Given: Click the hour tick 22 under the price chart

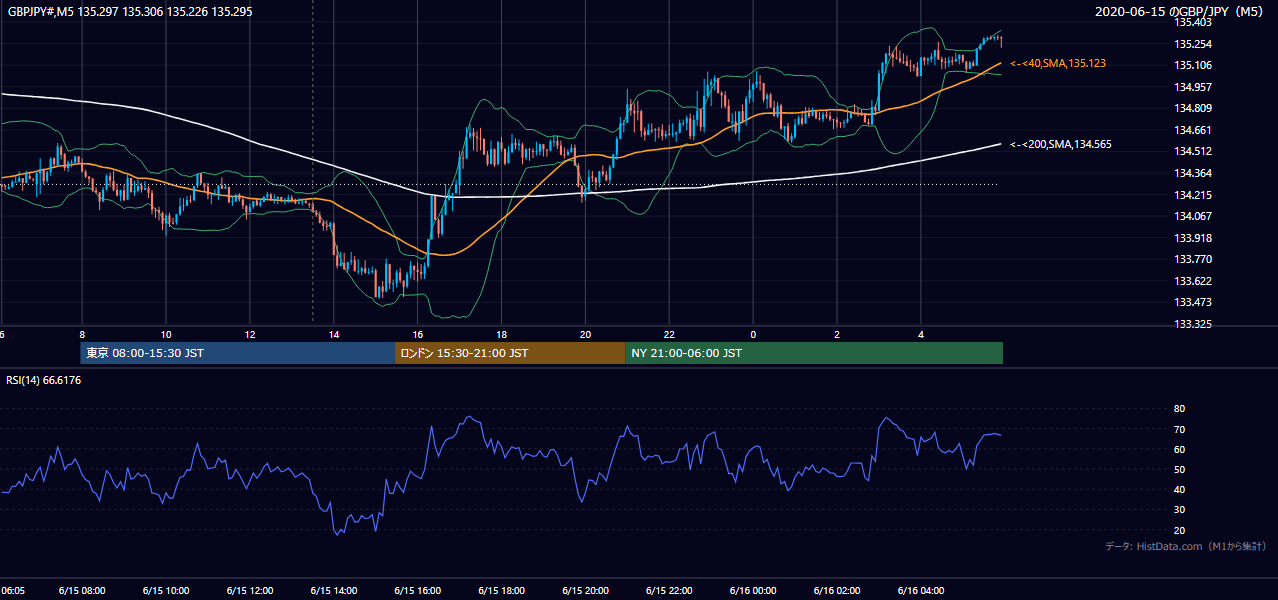Looking at the screenshot, I should pyautogui.click(x=670, y=334).
